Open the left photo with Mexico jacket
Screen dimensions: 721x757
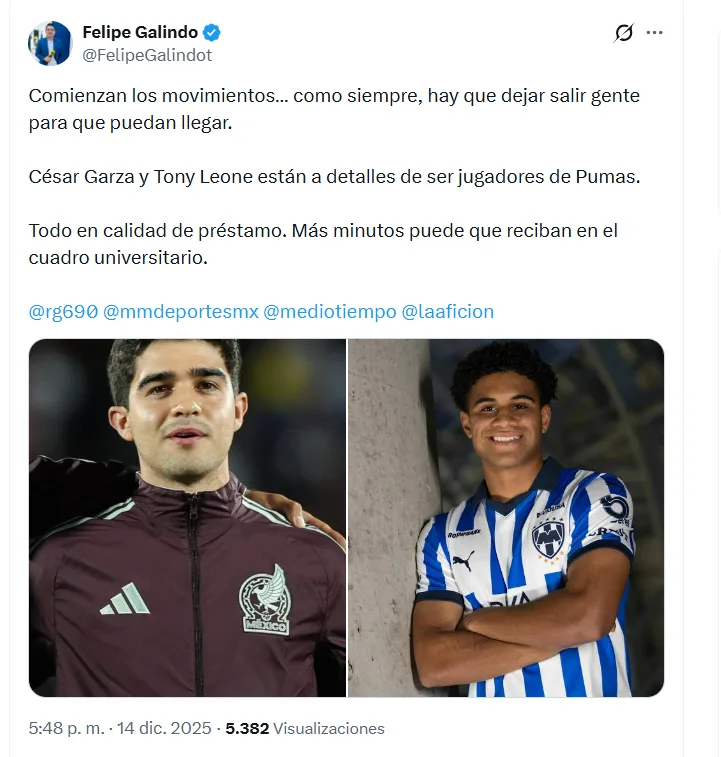click(187, 518)
